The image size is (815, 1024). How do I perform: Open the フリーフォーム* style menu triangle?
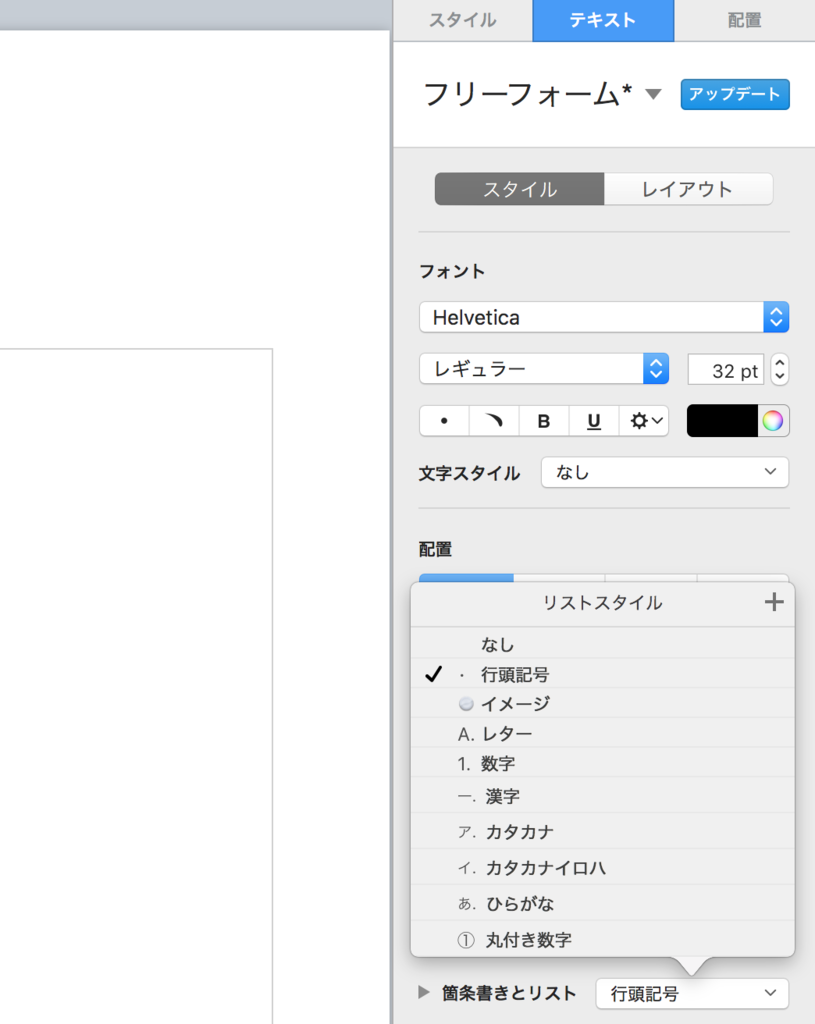tap(653, 95)
